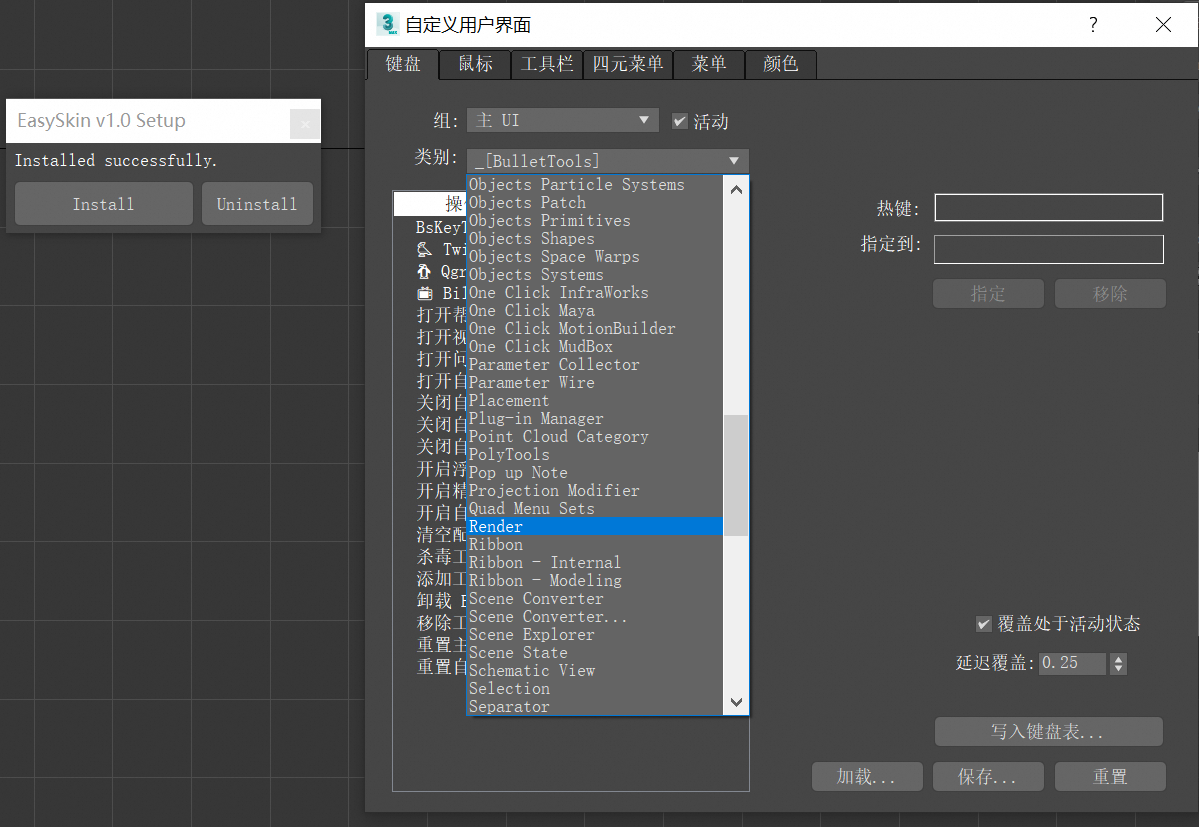Image resolution: width=1199 pixels, height=827 pixels.
Task: Click the category dropdown scroll-down arrow
Action: coord(735,702)
